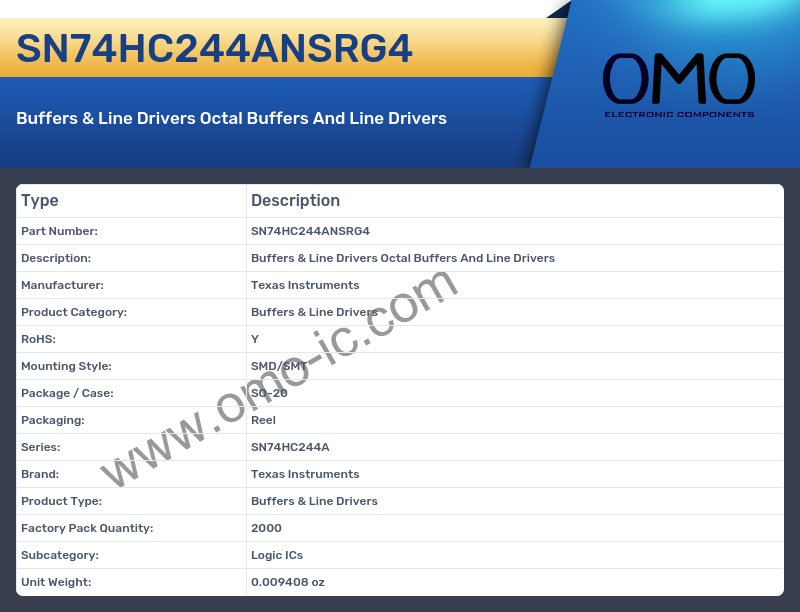Click the Product Category value cell
Screen dimensions: 800x612
pyautogui.click(x=314, y=312)
